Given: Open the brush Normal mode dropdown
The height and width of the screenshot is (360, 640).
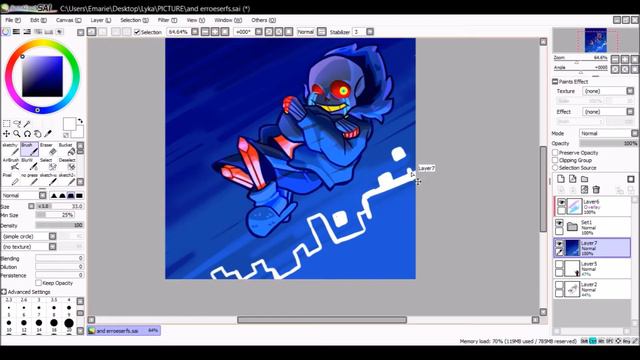Looking at the screenshot, I should point(42,195).
